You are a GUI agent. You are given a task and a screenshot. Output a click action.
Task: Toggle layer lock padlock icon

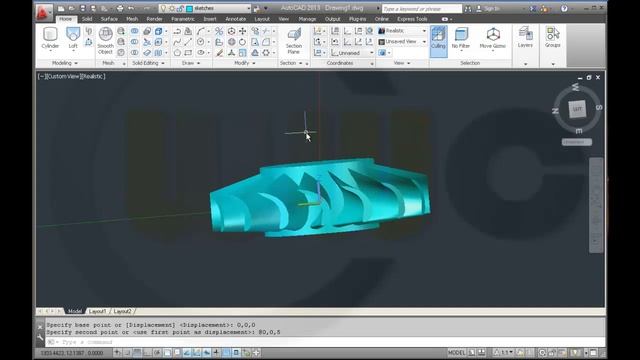point(180,9)
